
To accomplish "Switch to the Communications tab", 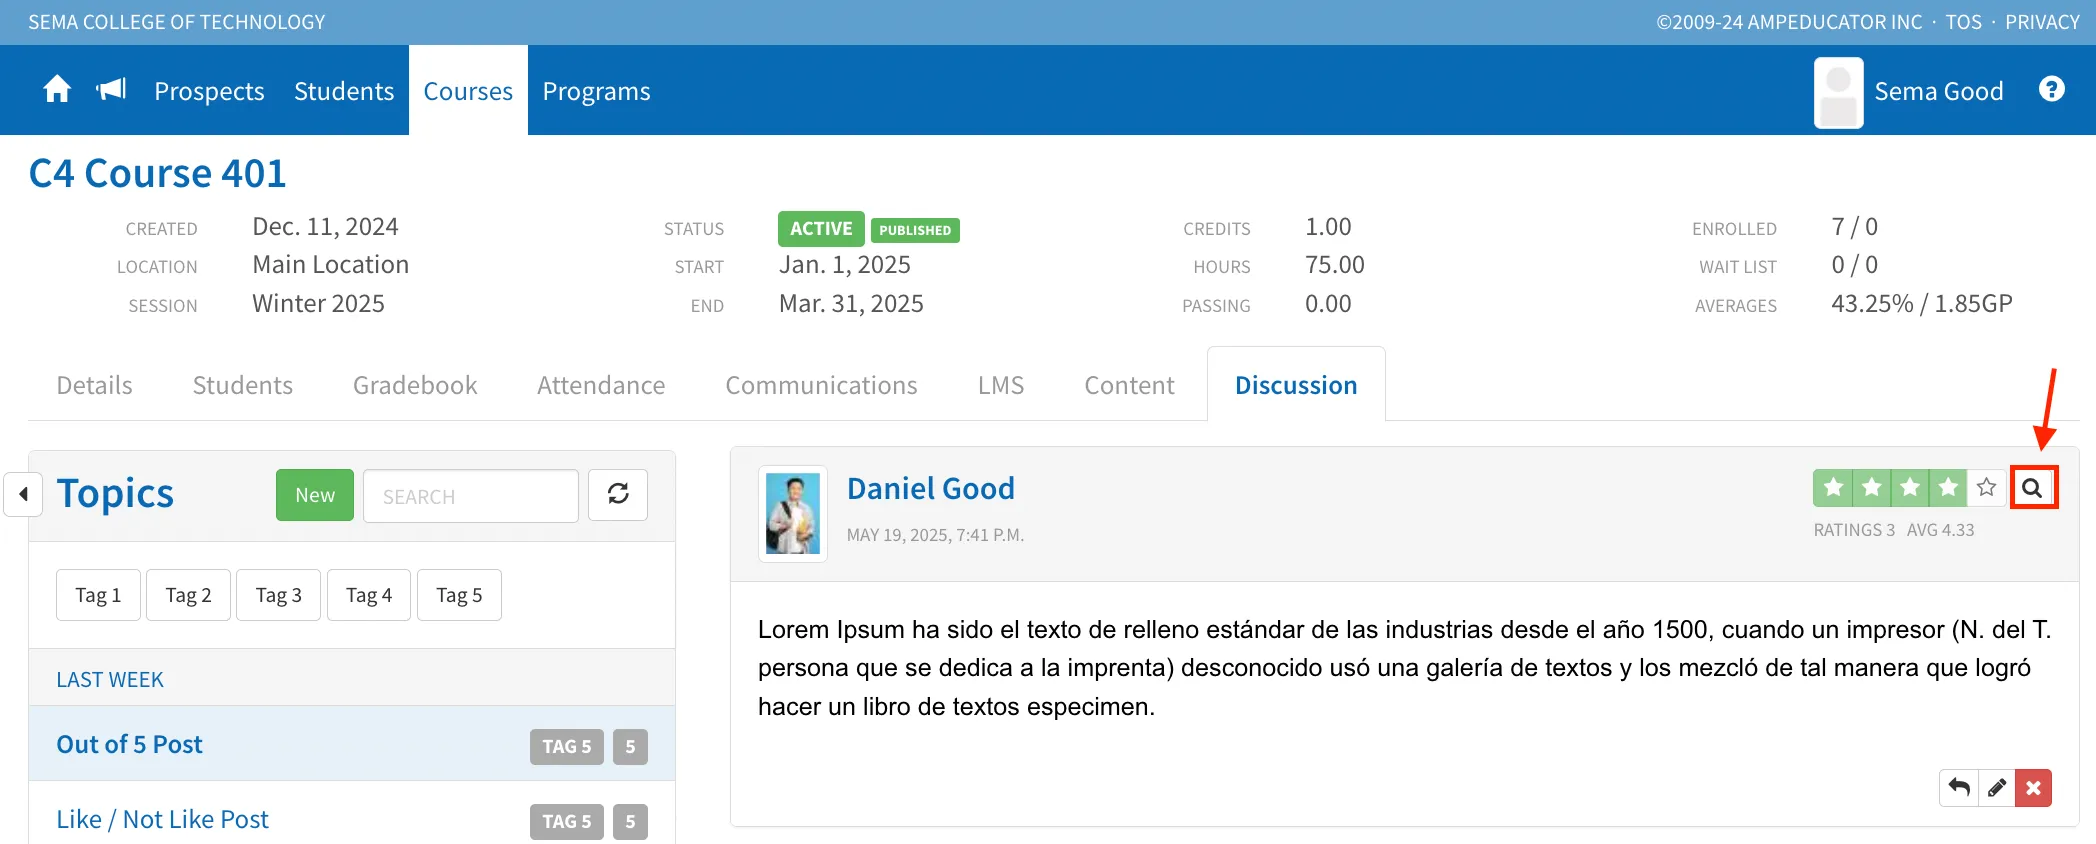I will pyautogui.click(x=821, y=385).
